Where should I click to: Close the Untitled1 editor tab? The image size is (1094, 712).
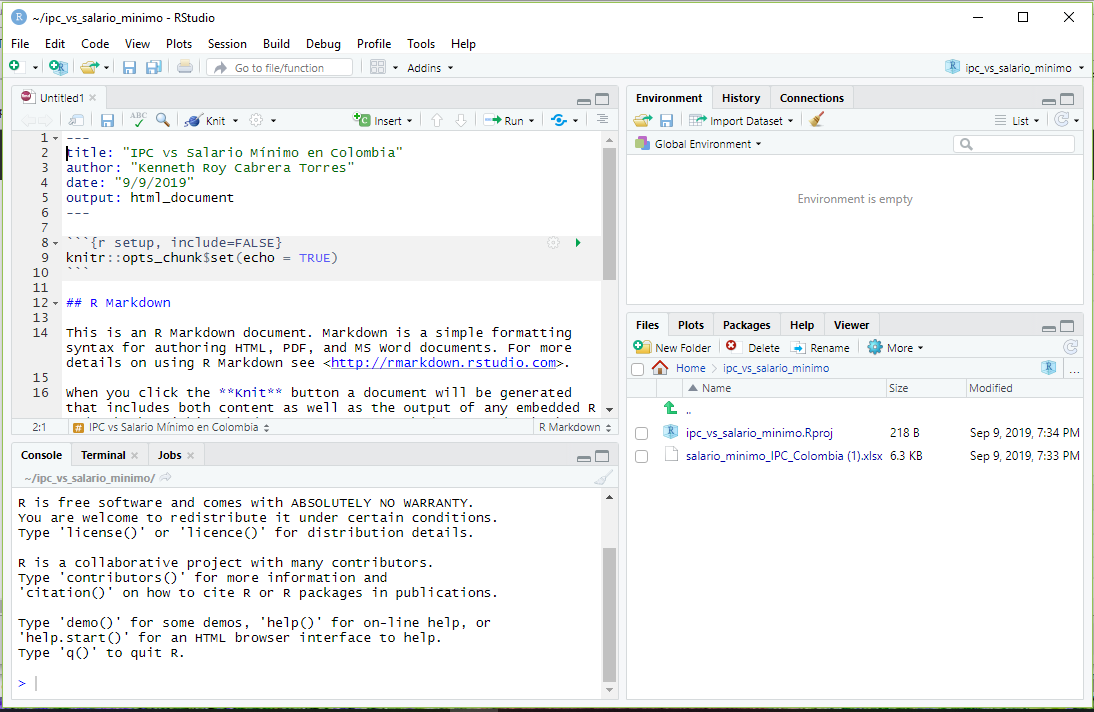click(93, 98)
